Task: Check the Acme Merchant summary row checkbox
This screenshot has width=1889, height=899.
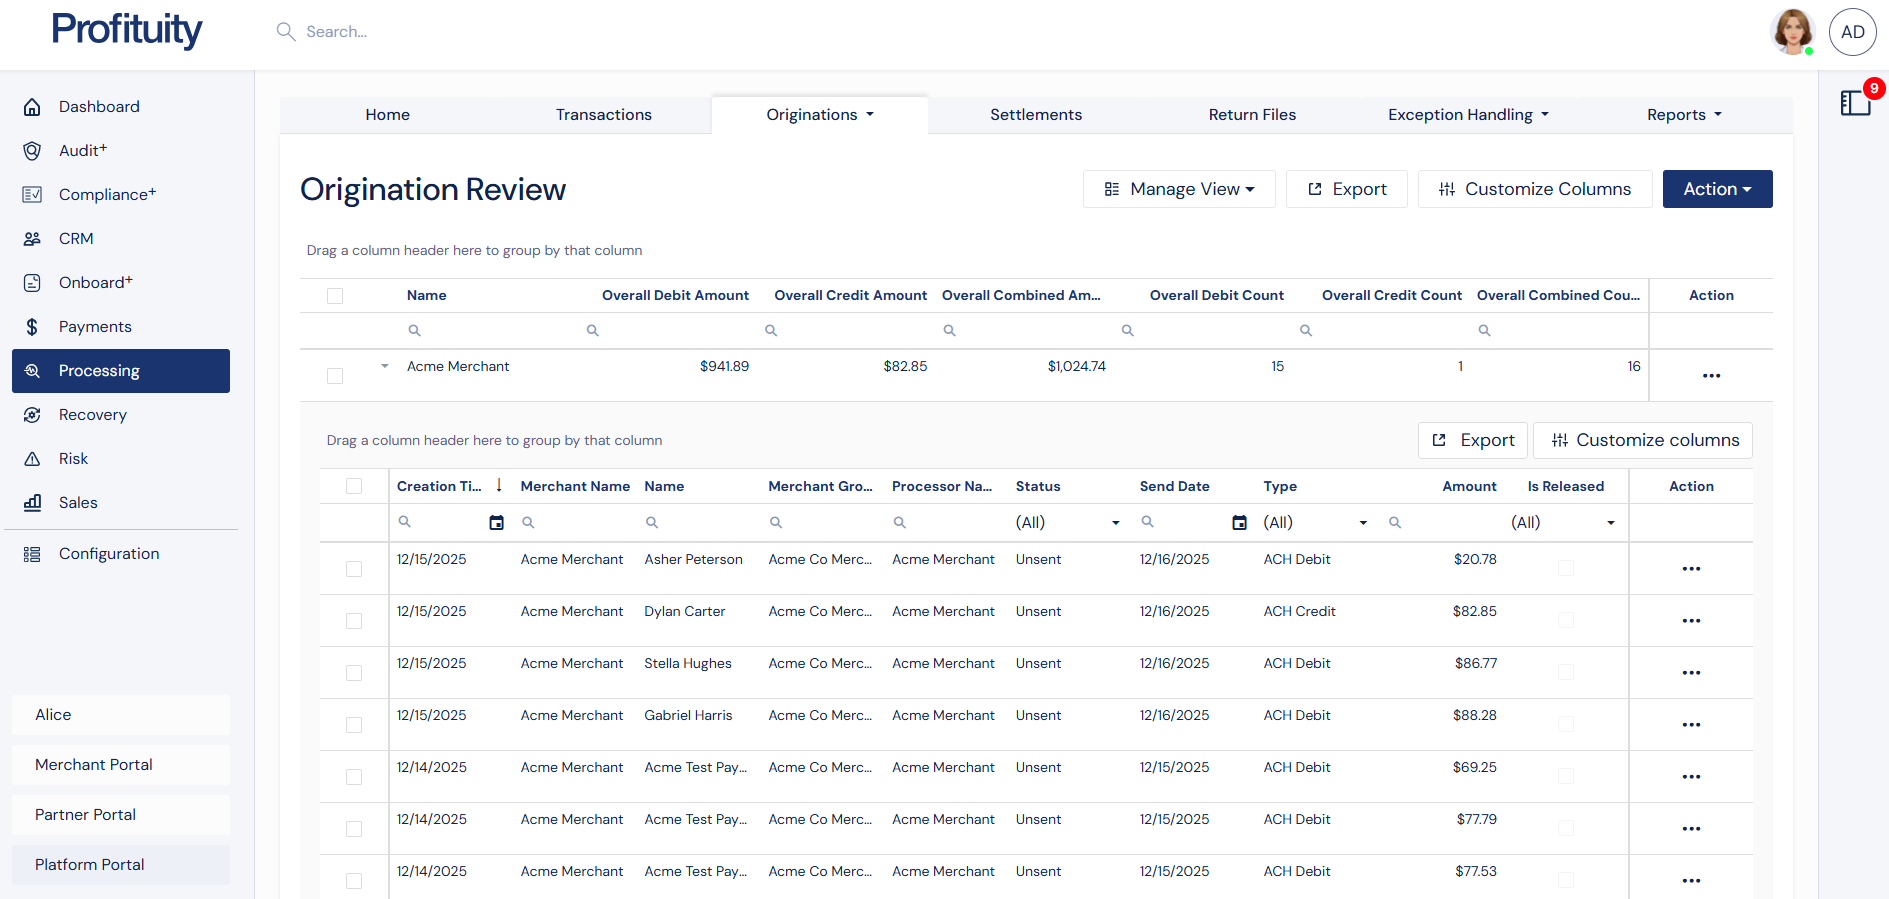Action: click(335, 376)
